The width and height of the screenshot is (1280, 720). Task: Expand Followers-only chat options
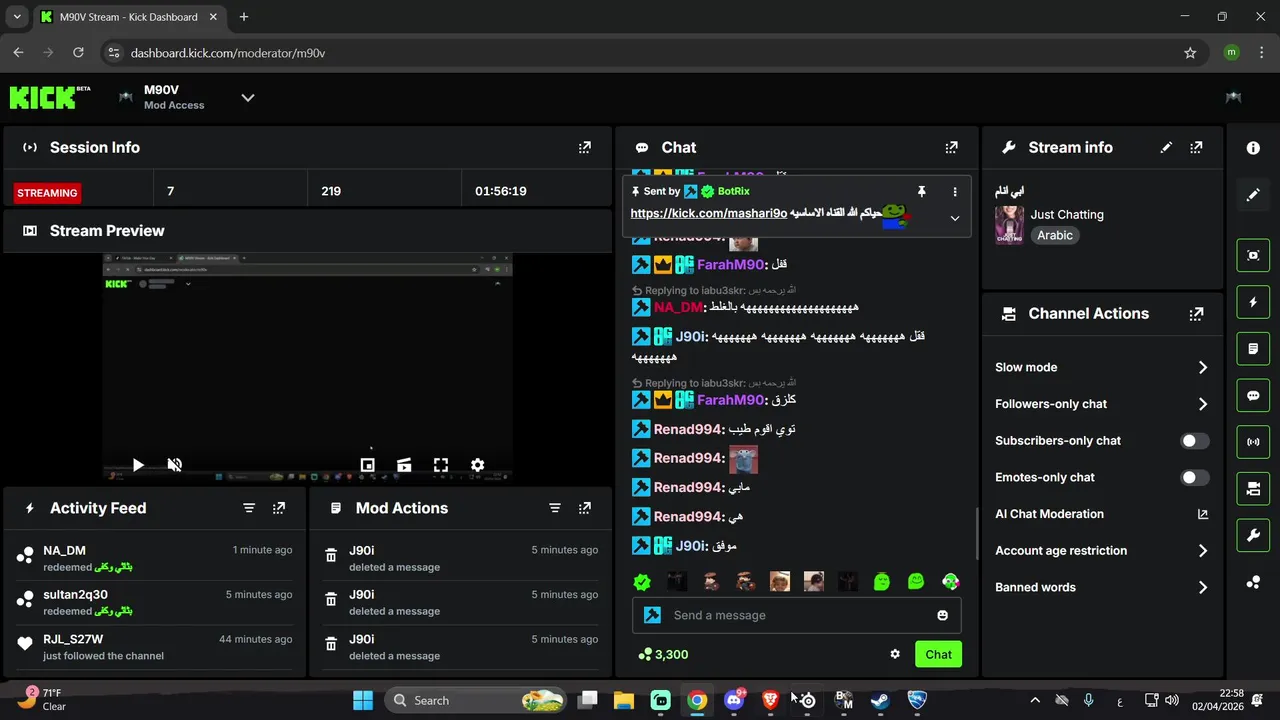pos(1202,404)
